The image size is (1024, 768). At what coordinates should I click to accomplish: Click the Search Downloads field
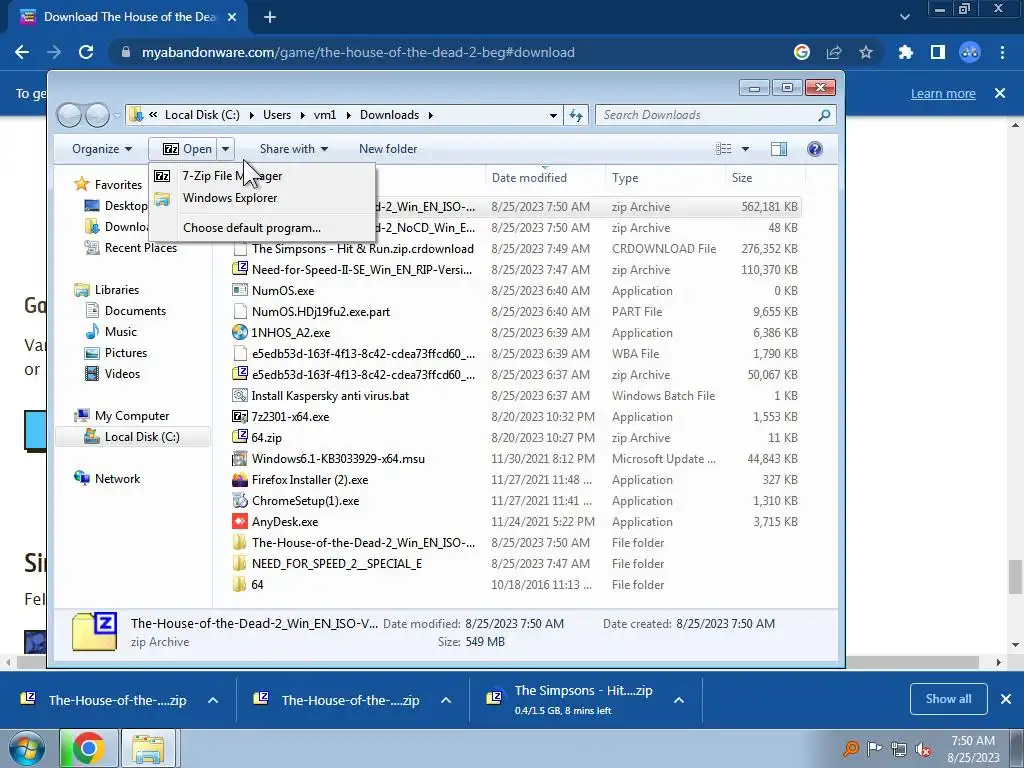[x=716, y=115]
